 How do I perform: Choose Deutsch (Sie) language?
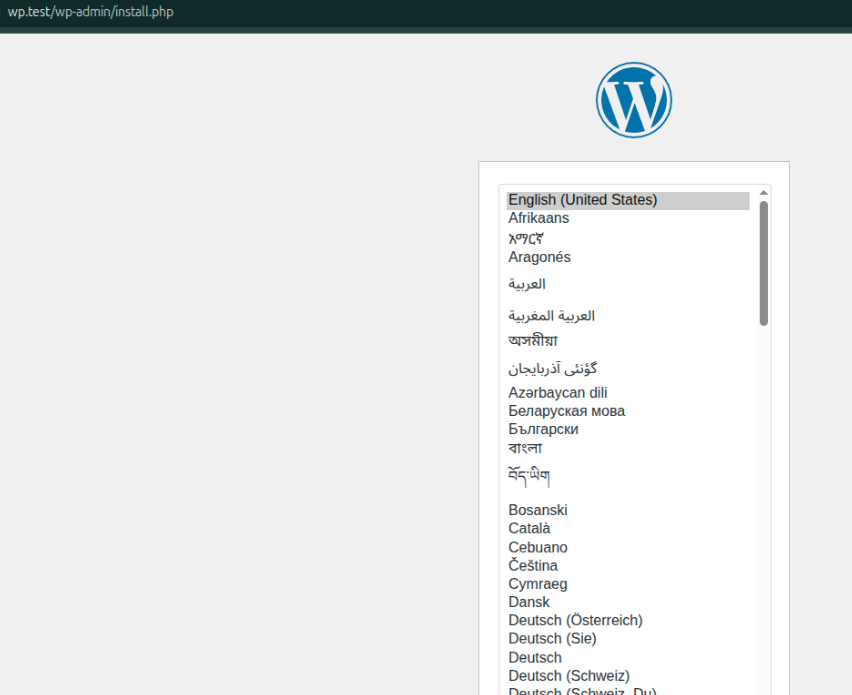[x=552, y=638]
